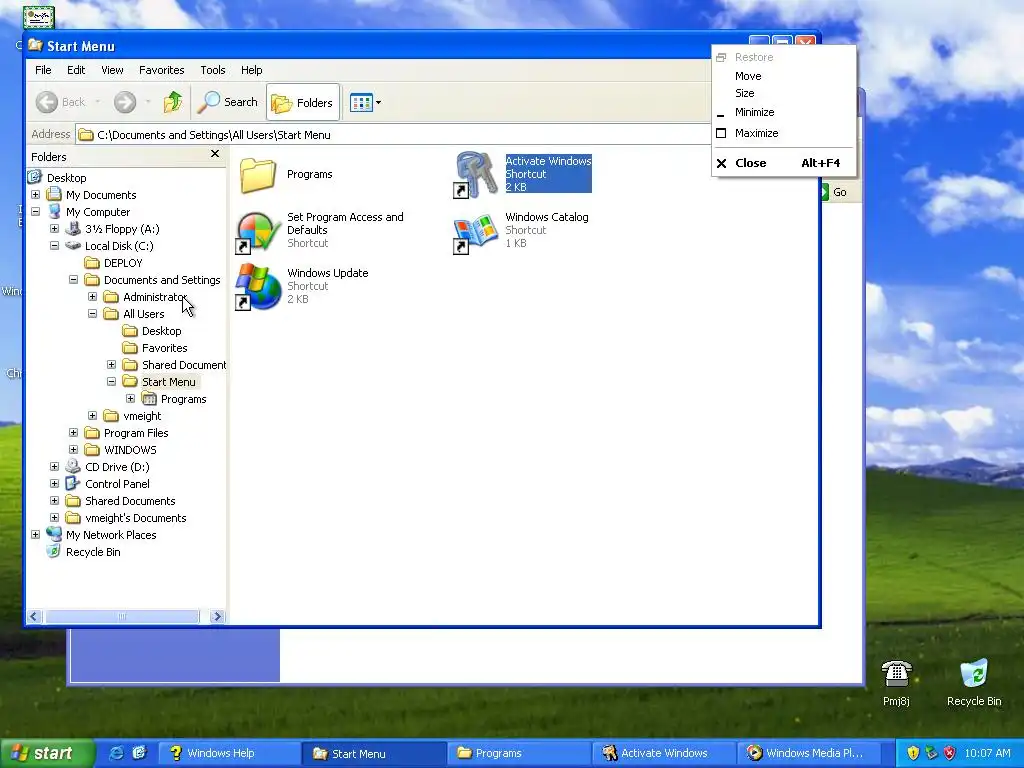1024x768 pixels.
Task: Open the Programs folder in file pane
Action: tap(257, 174)
